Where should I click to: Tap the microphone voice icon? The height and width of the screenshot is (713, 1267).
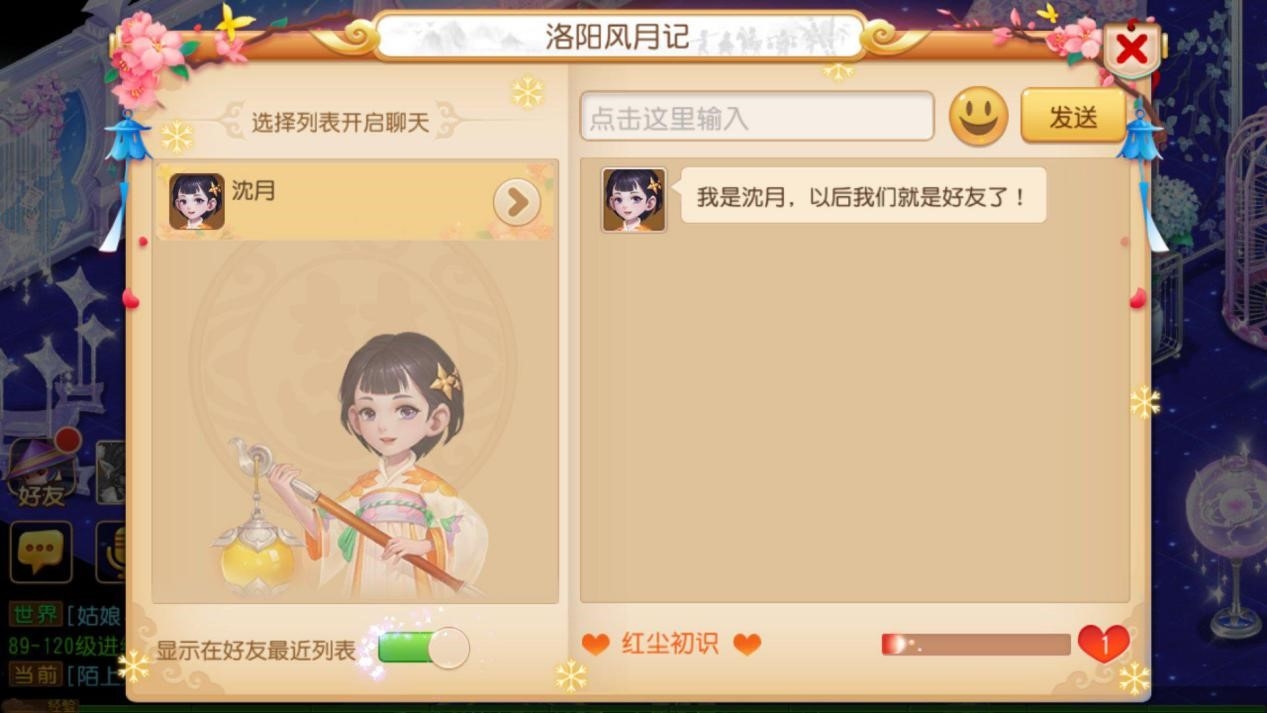coord(111,552)
